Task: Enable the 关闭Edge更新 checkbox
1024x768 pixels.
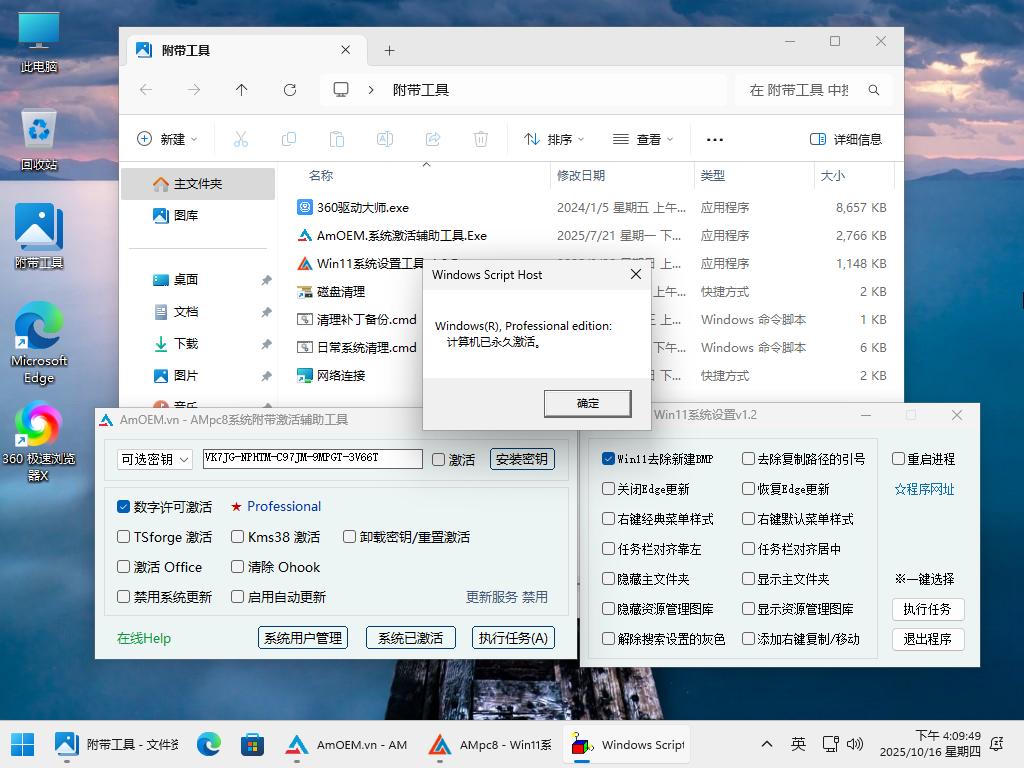Action: click(x=608, y=489)
